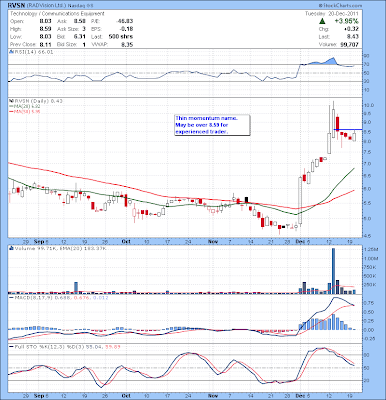
Task: Click the green MA(20) legend label
Action: (x=23, y=106)
